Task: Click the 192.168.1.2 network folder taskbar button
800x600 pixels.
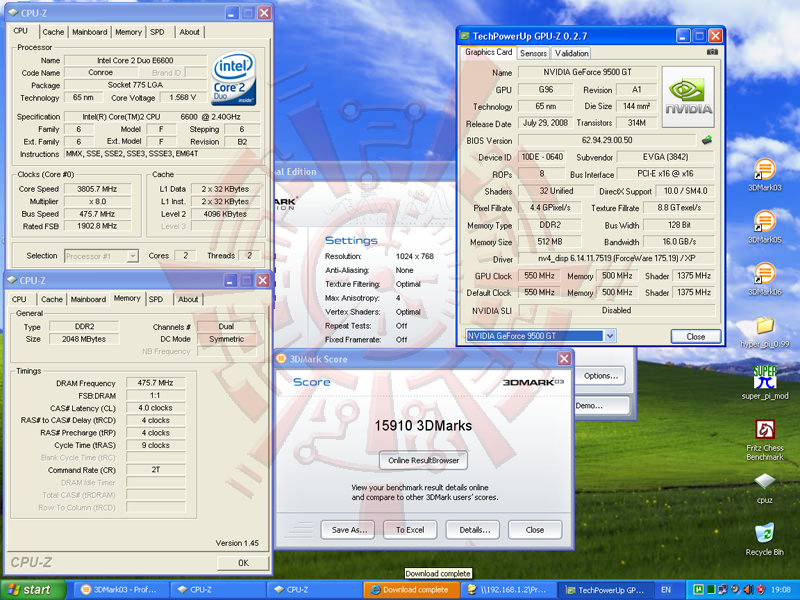Action: pyautogui.click(x=508, y=590)
